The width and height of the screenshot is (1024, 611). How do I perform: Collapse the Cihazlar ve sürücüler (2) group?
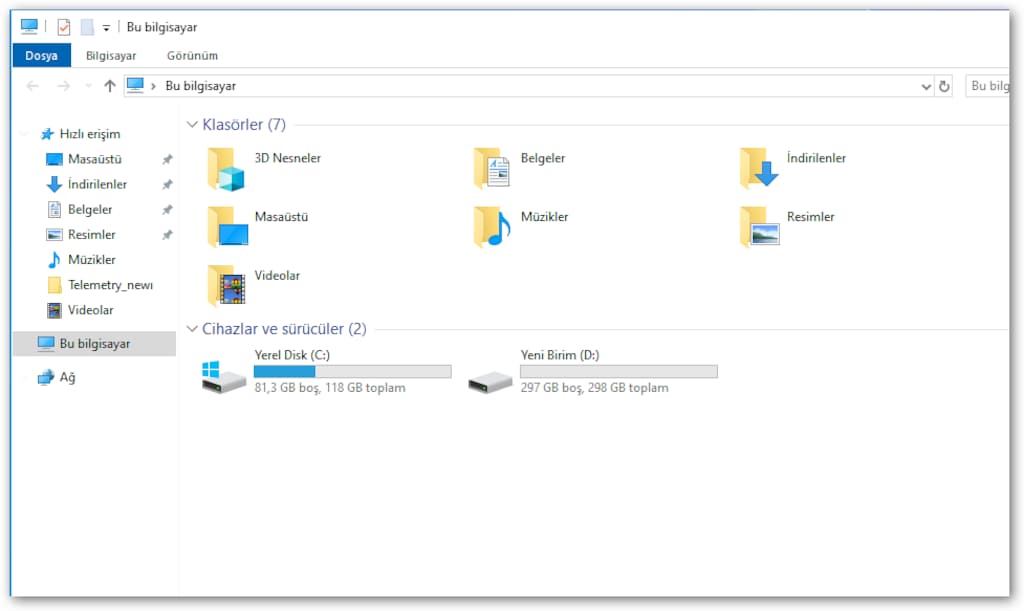coord(192,328)
